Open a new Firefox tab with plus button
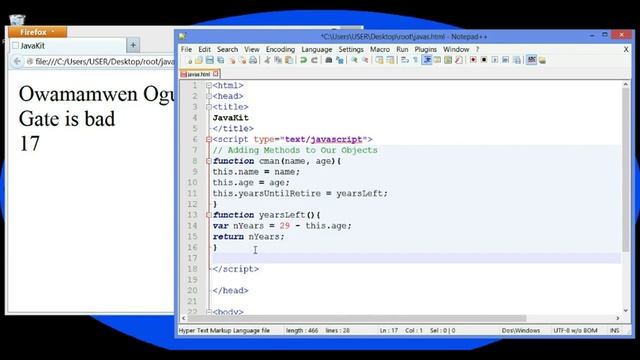Screen dimensions: 640x360 click(133, 45)
